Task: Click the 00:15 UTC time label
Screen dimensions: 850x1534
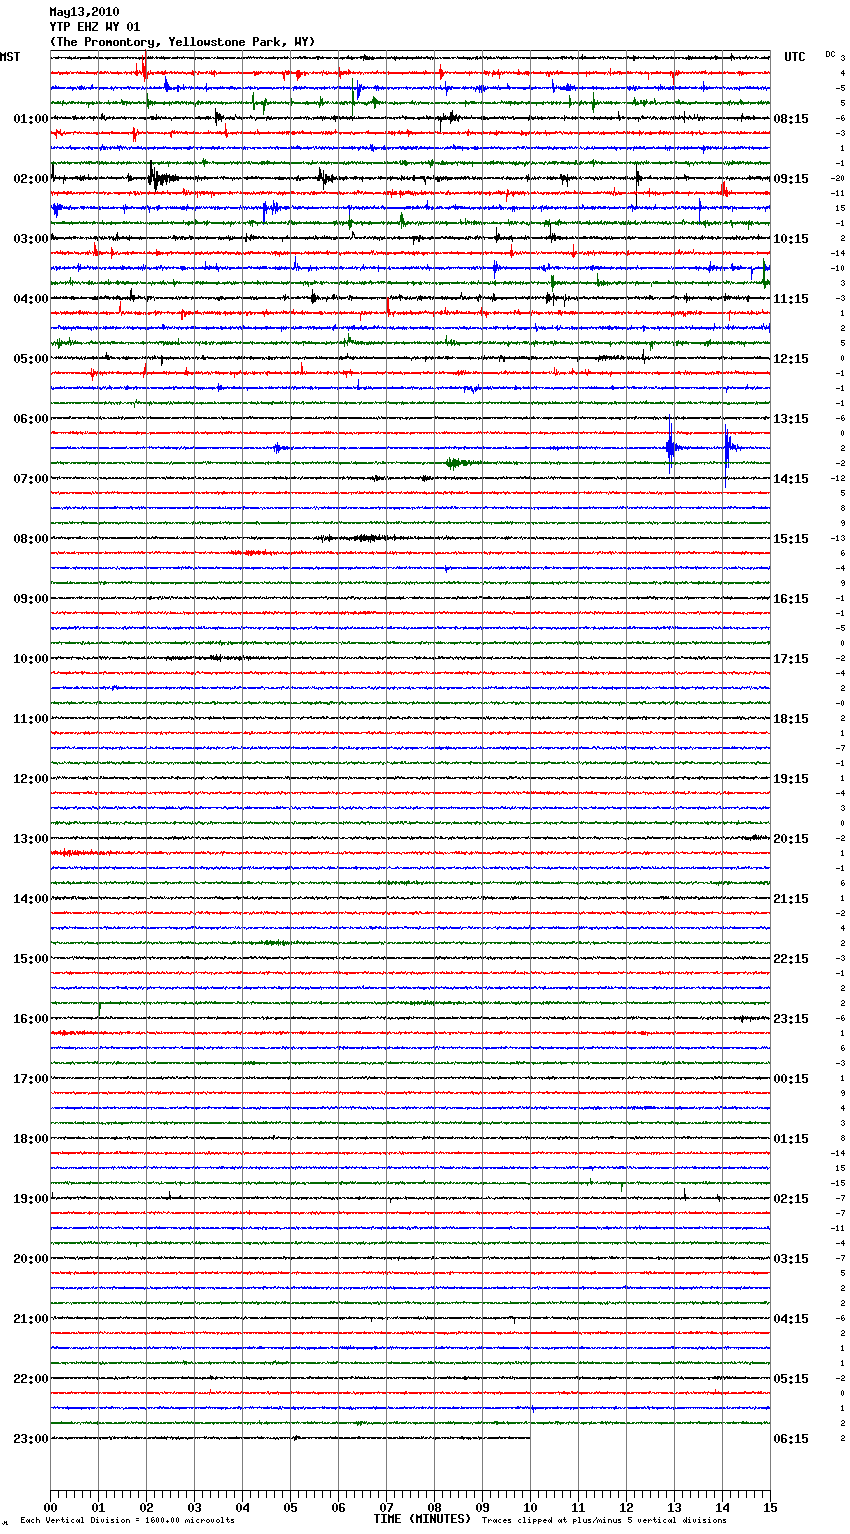Action: point(791,1079)
